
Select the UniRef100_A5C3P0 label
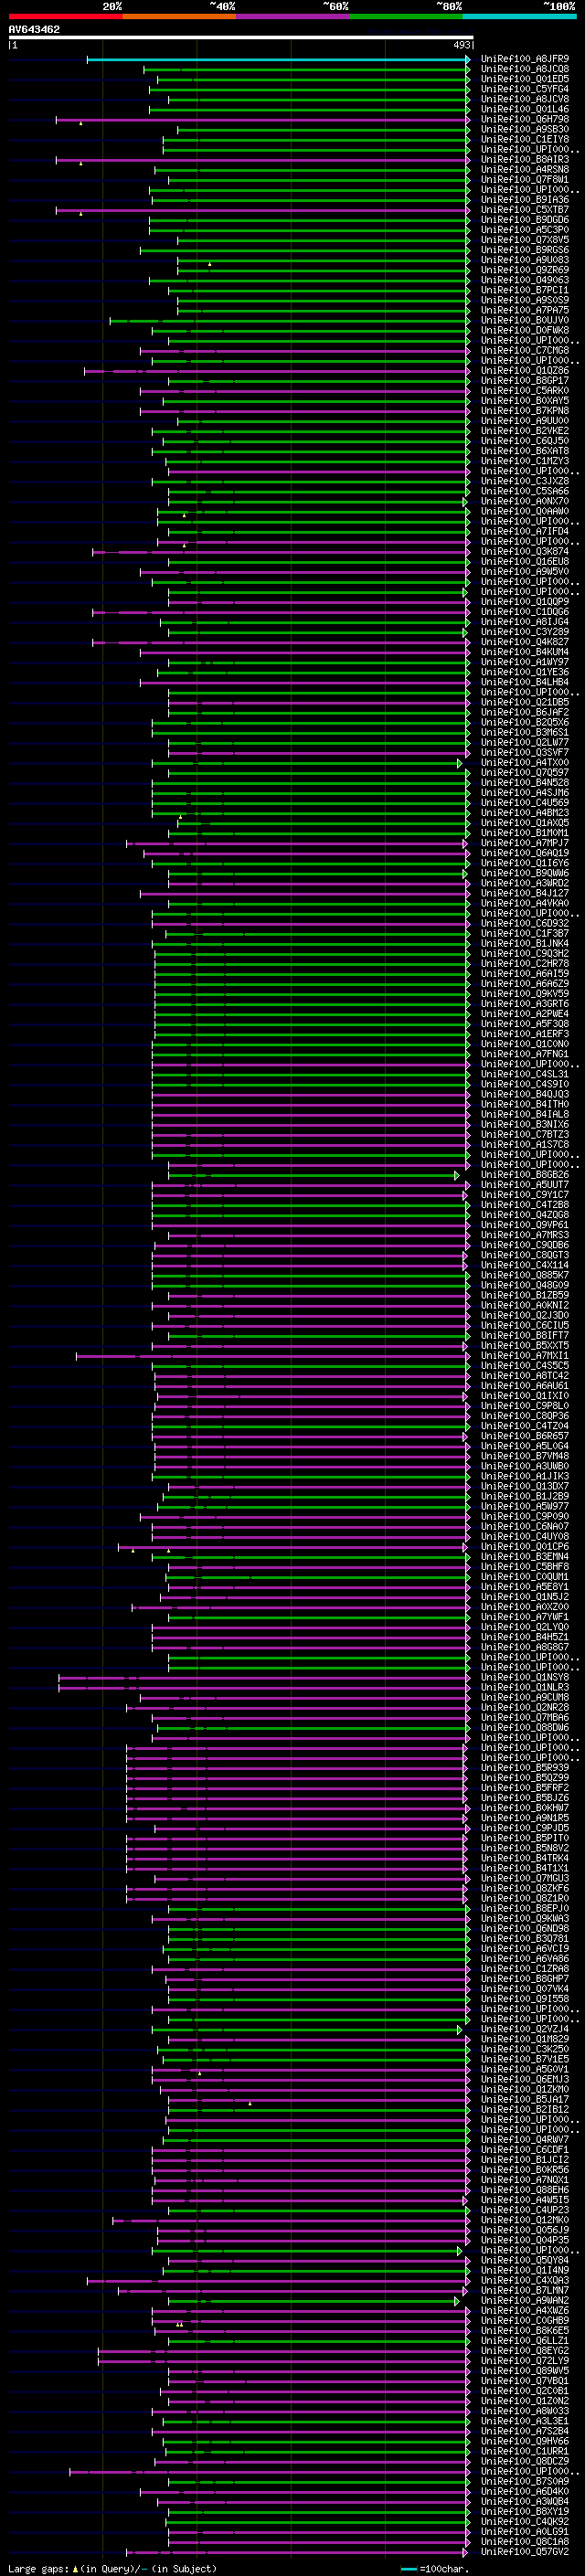pos(525,230)
